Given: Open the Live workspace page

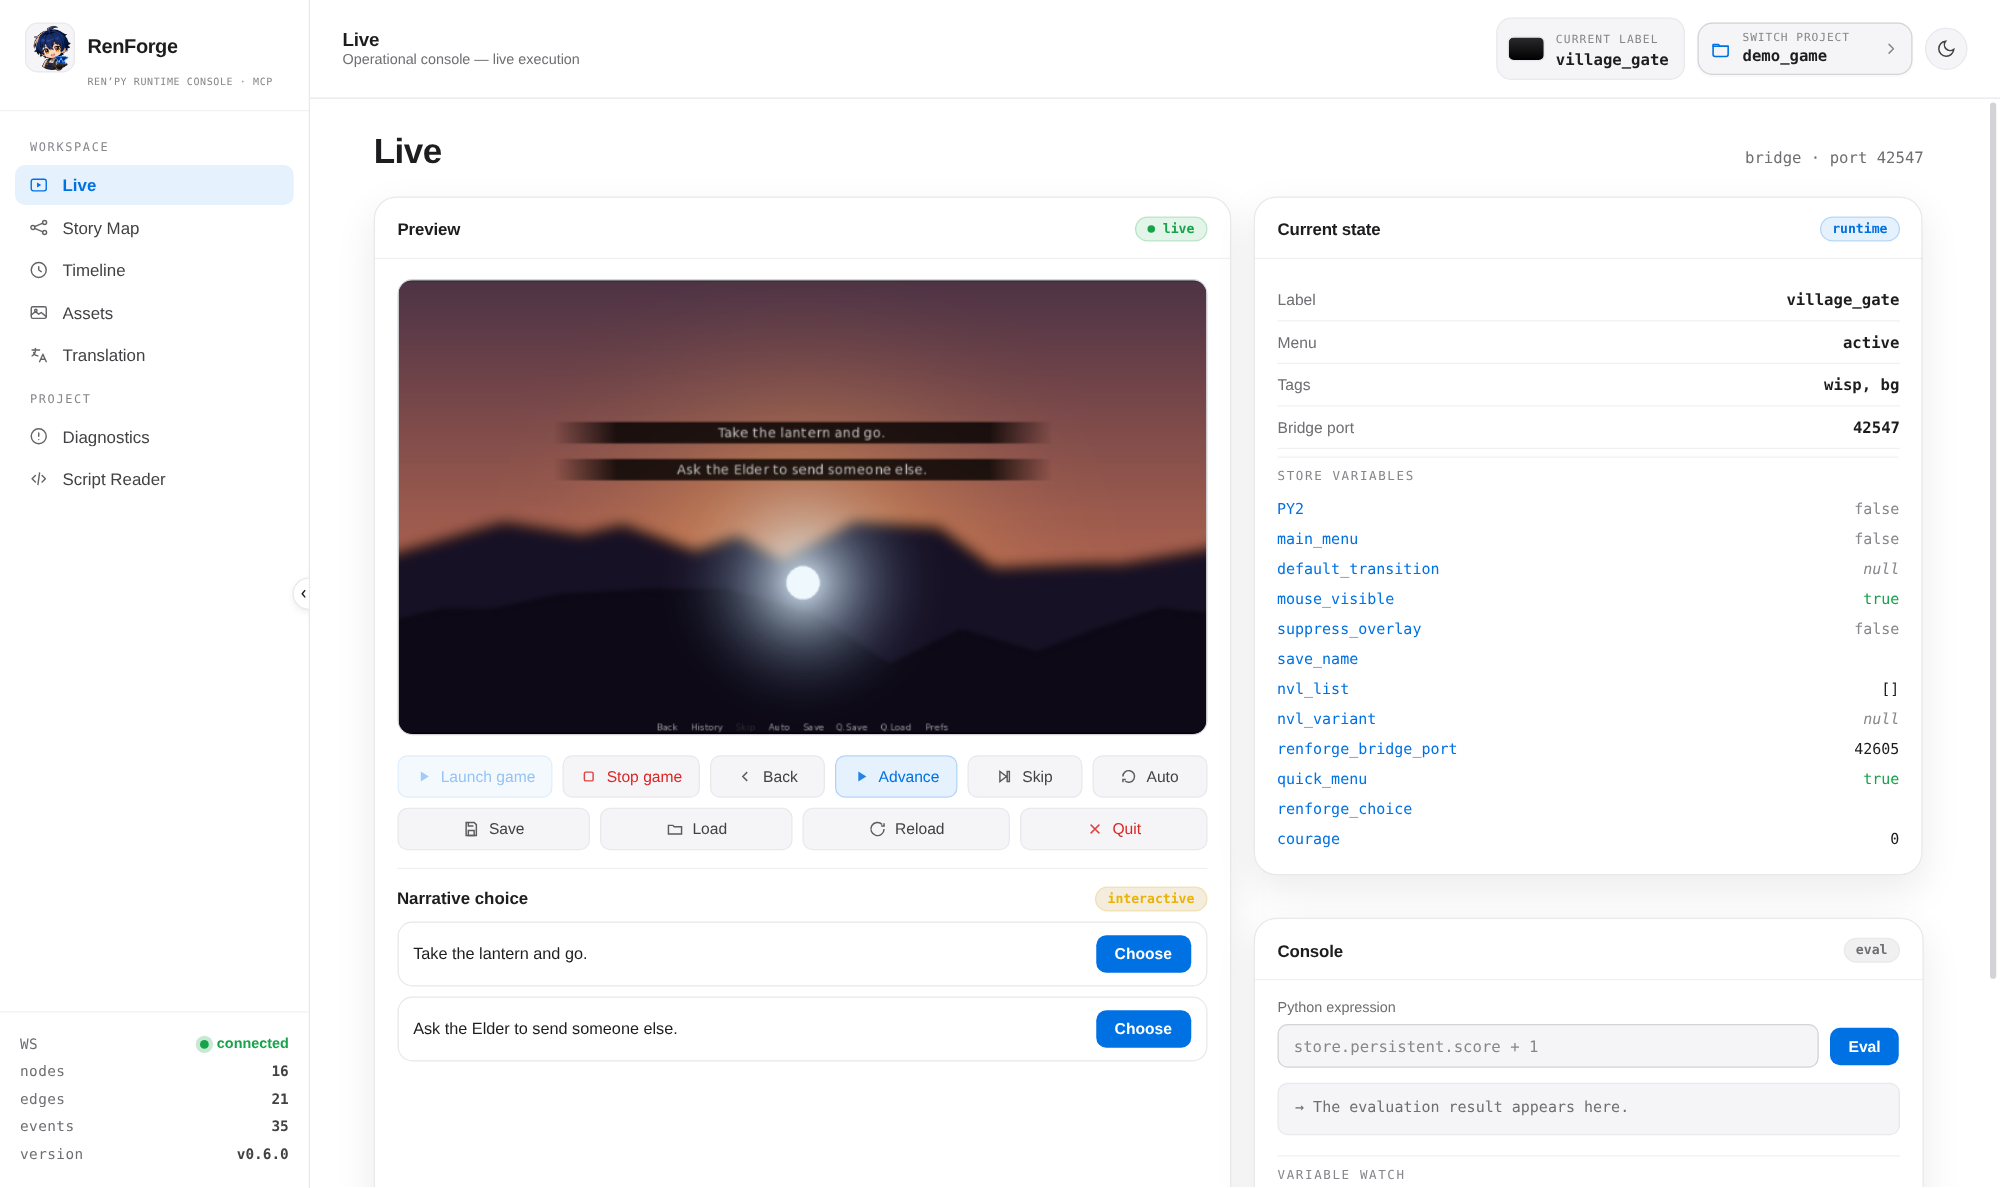Looking at the screenshot, I should tap(154, 185).
